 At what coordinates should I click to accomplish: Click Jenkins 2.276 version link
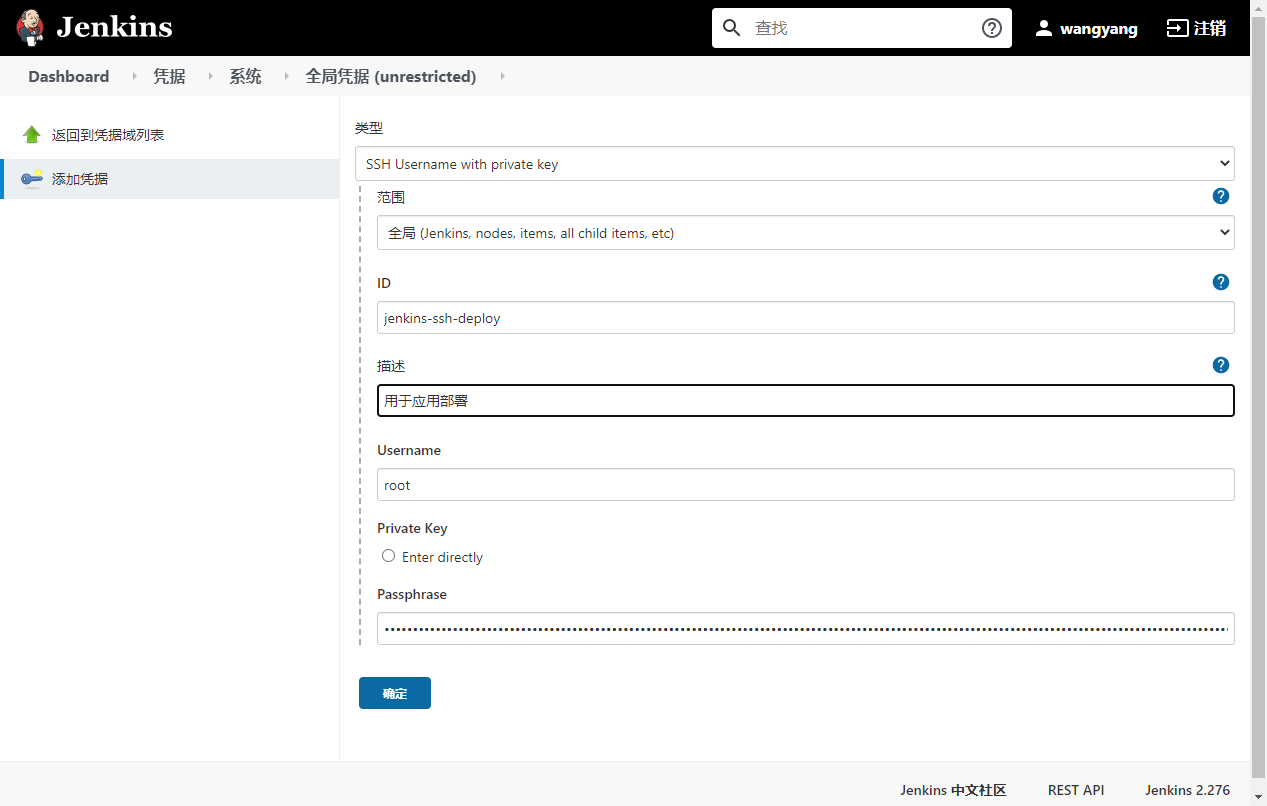tap(1188, 790)
